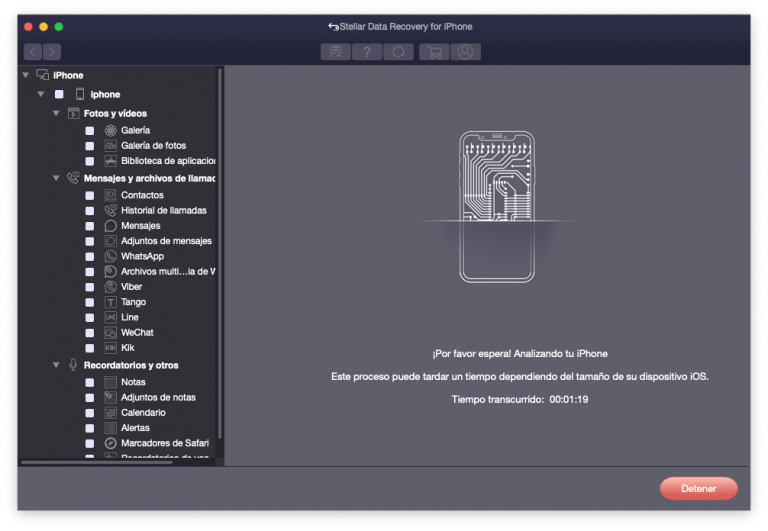768x531 pixels.
Task: Click the Calendario icon
Action: pyautogui.click(x=111, y=412)
